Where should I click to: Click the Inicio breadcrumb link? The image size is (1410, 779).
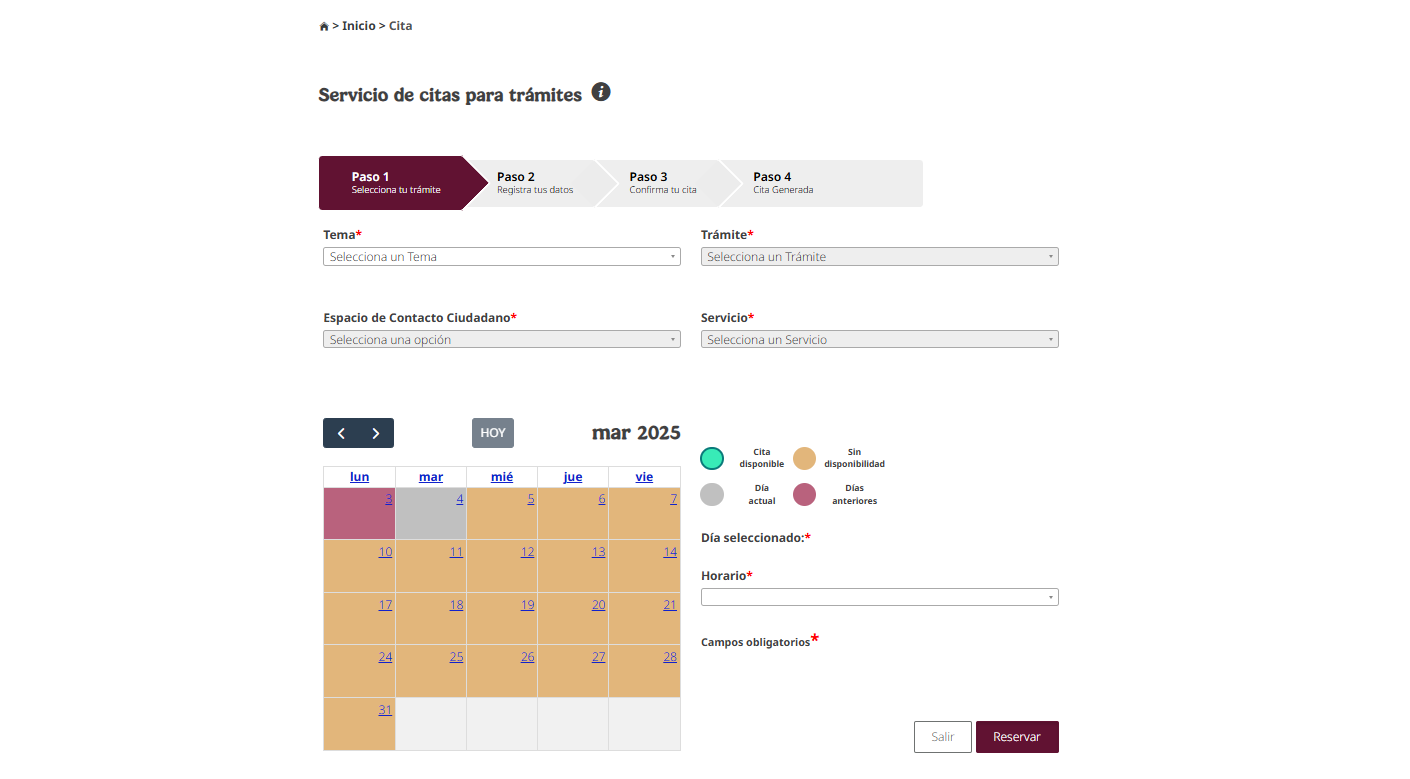359,26
